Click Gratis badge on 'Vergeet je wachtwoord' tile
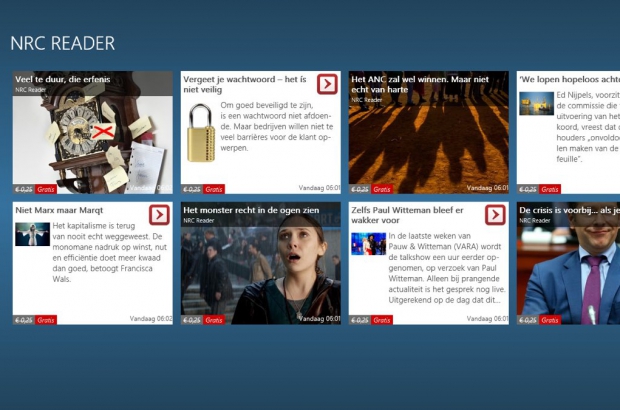This screenshot has width=620, height=410. pos(214,189)
